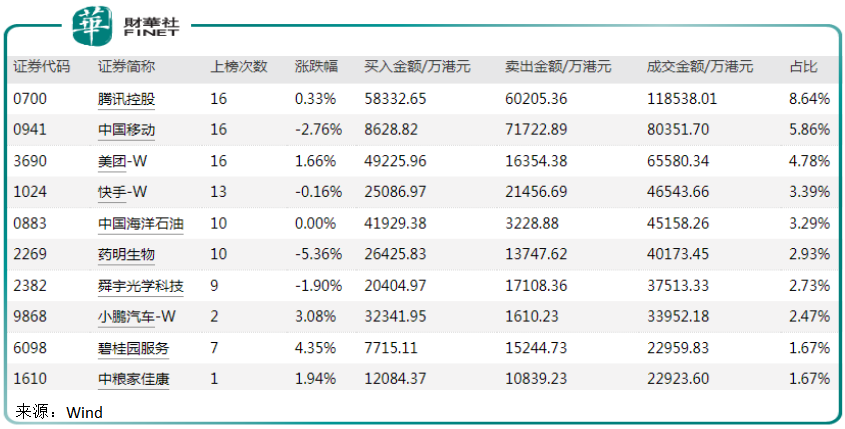Viewport: 845px width, 429px height.
Task: Click the 买入金额/万港元 column header
Action: pos(417,67)
